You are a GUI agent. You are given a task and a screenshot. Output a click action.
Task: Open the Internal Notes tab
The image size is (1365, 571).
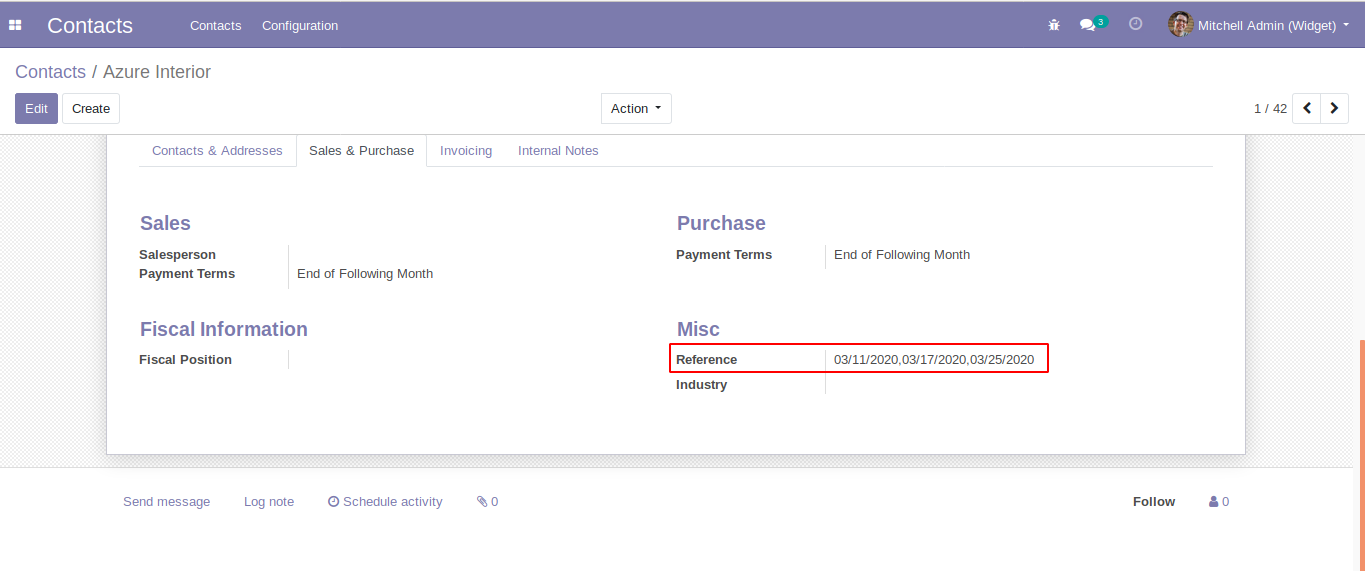(x=558, y=151)
